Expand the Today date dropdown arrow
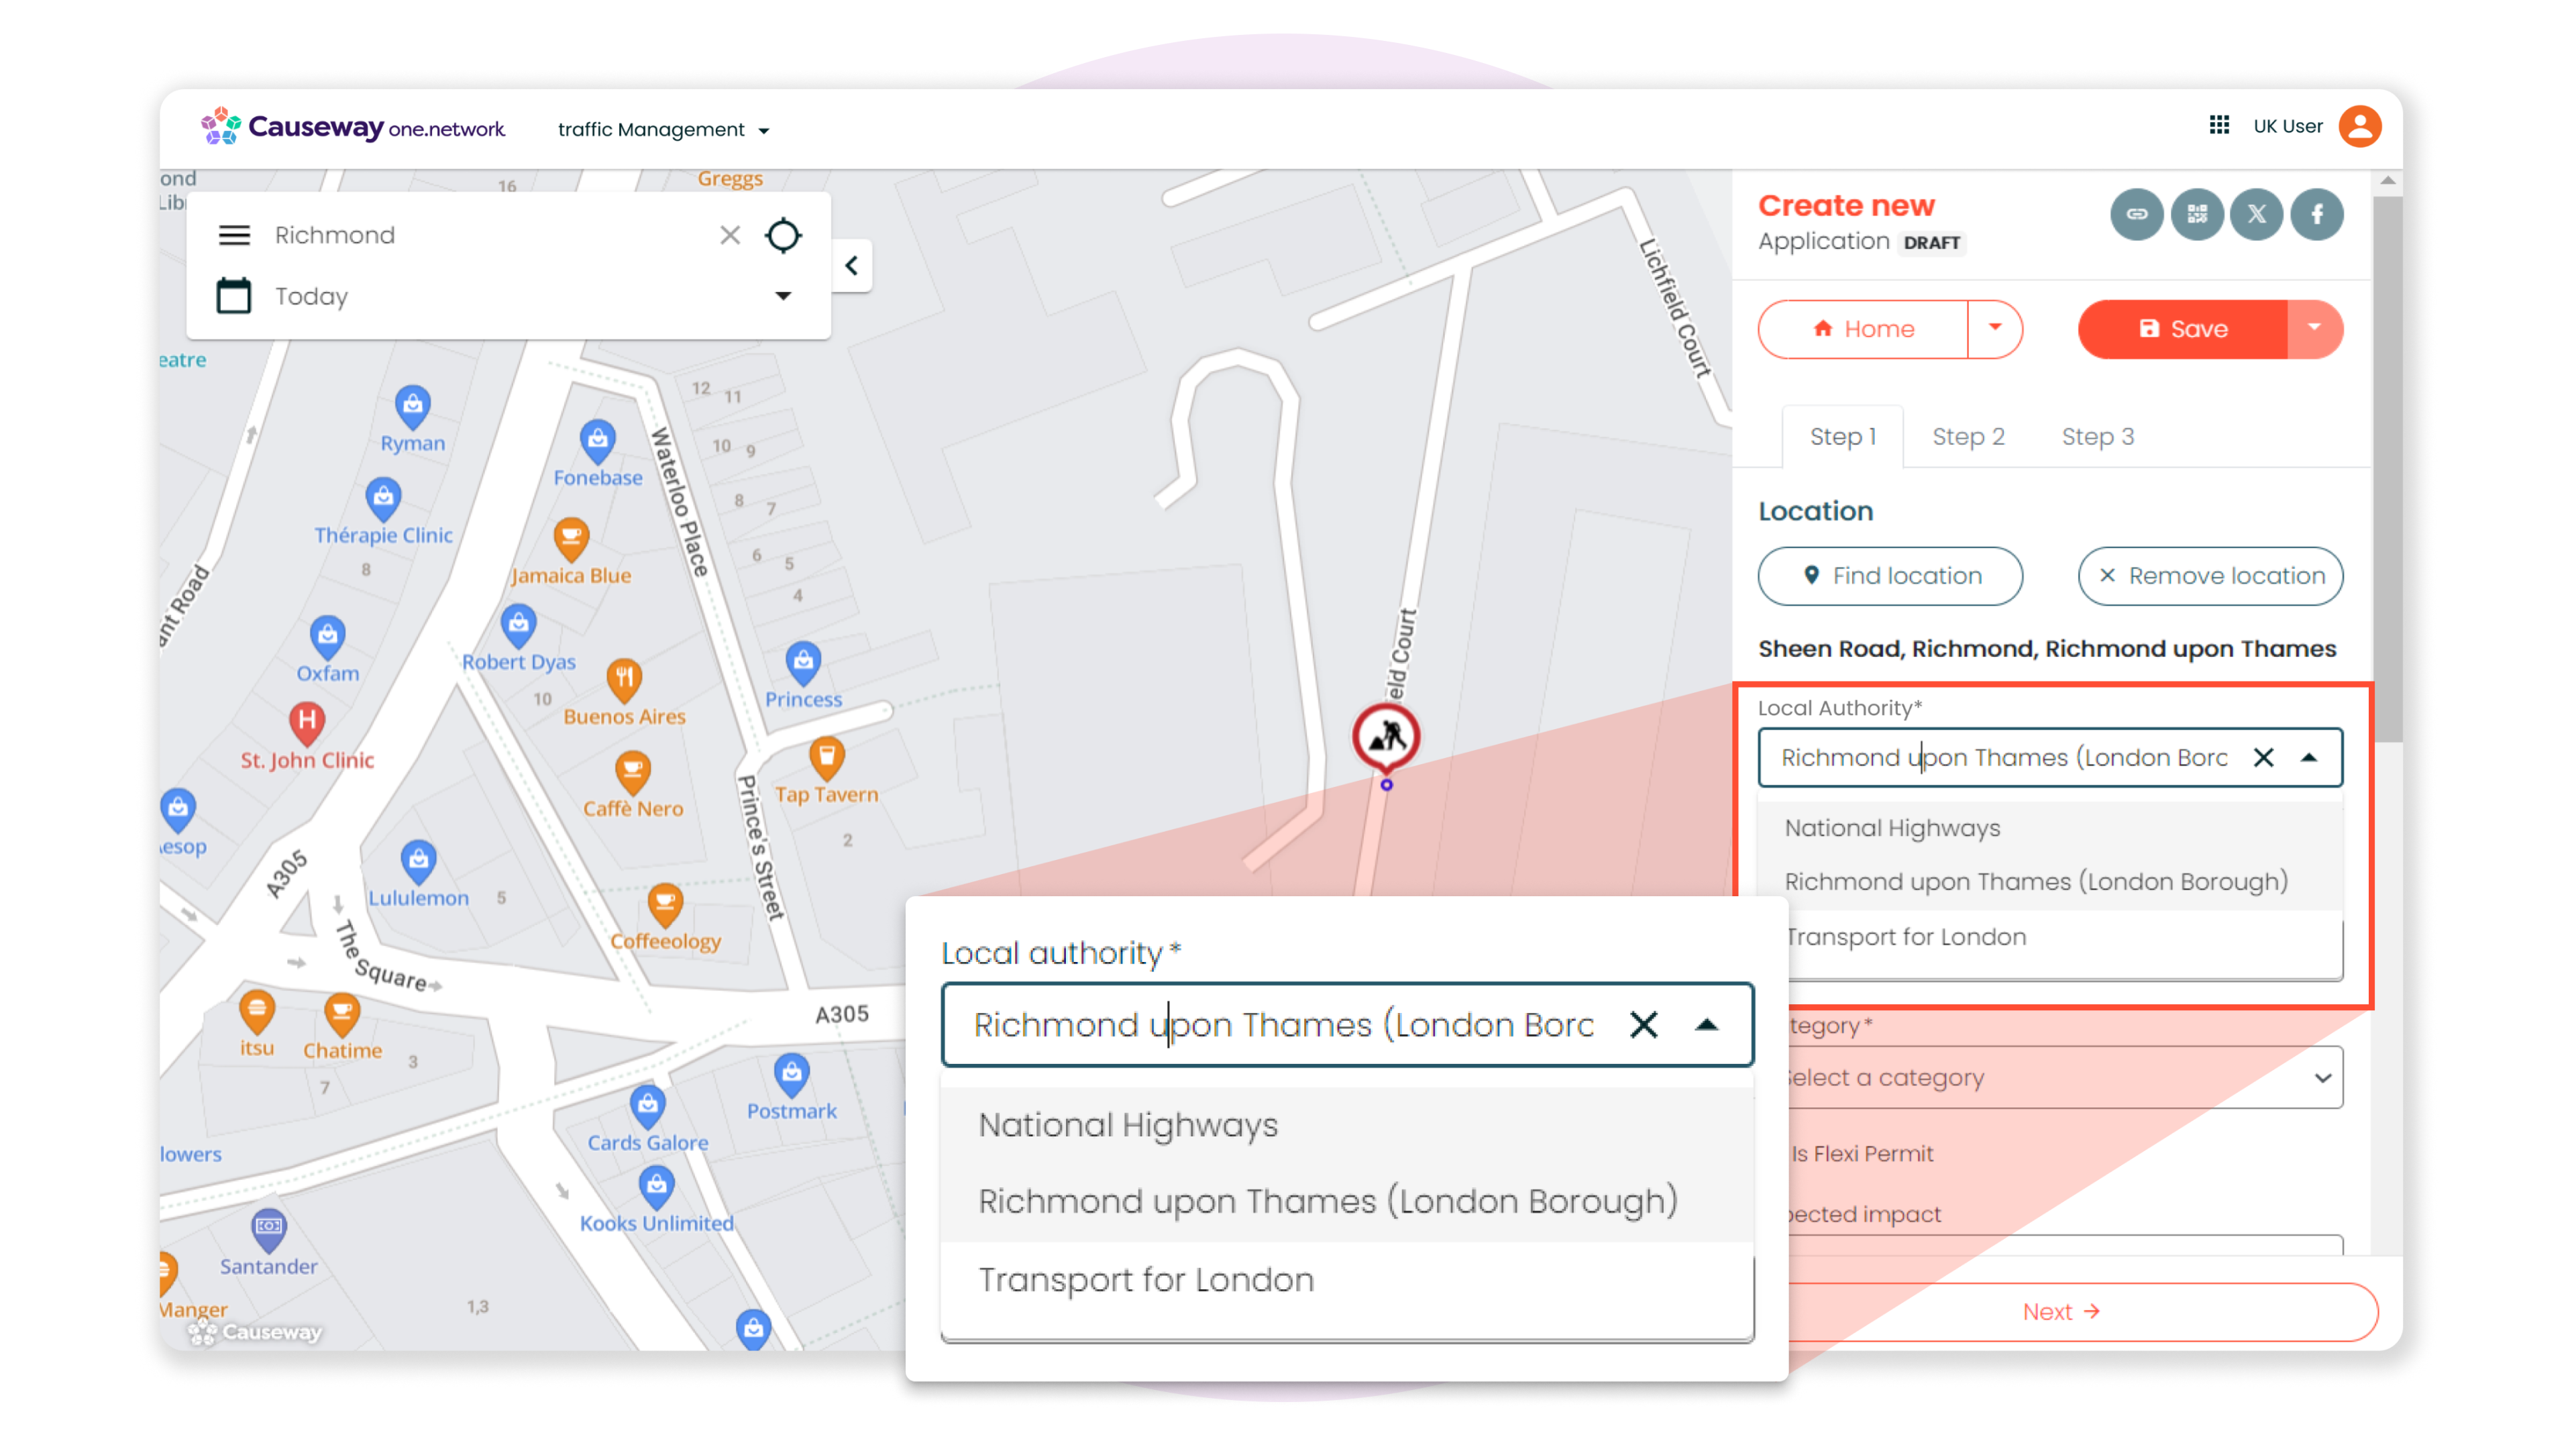This screenshot has height=1449, width=2576. click(x=783, y=296)
